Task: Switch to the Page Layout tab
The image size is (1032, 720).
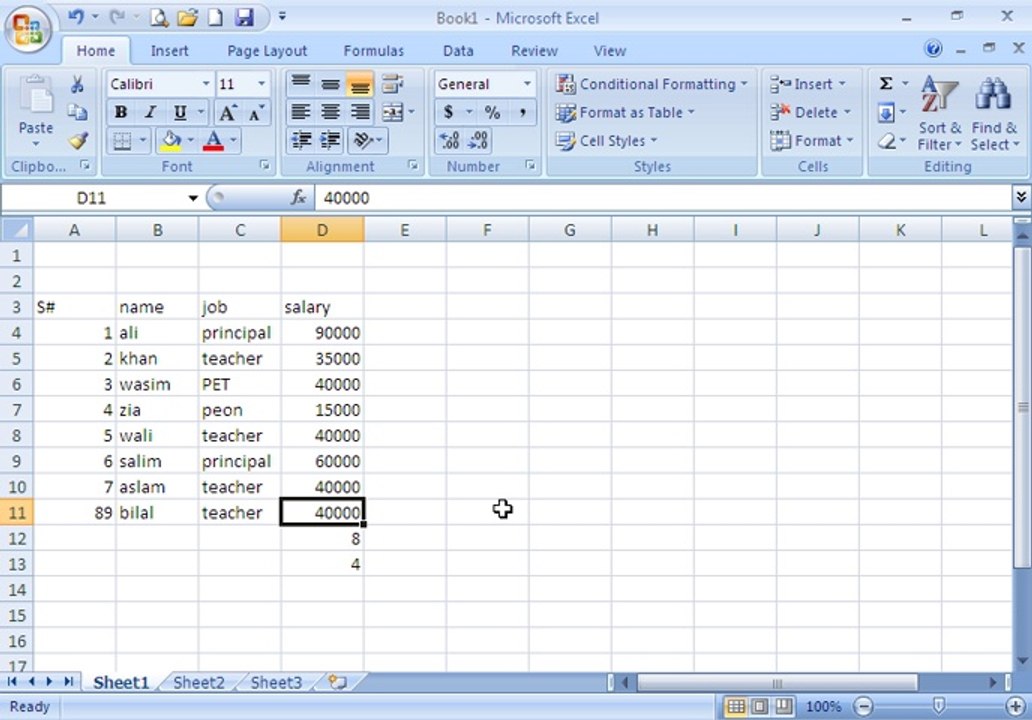Action: 267,51
